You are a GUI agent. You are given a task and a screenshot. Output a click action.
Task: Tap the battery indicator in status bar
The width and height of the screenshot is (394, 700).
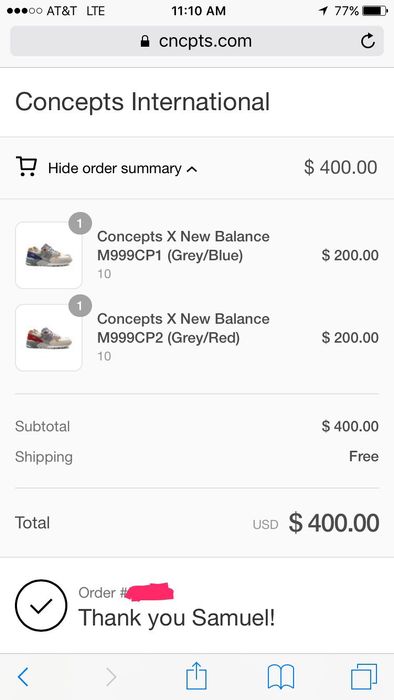pos(375,11)
